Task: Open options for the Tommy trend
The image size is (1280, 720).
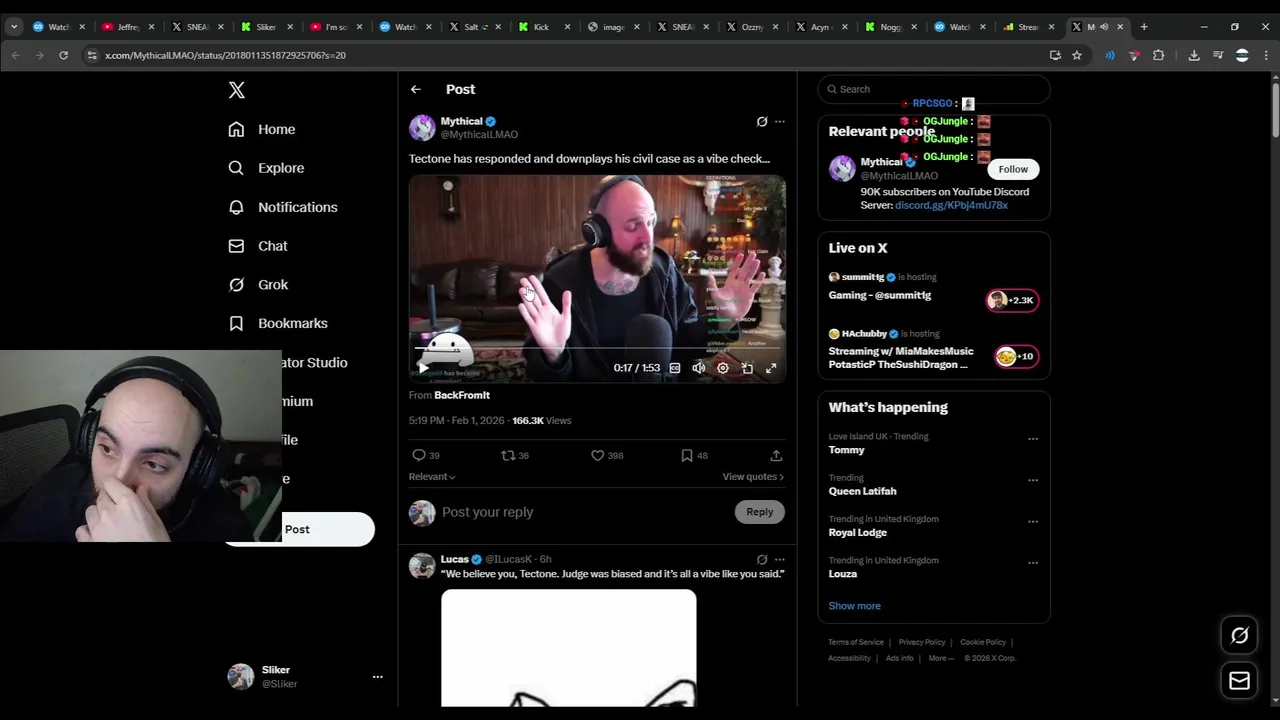Action: 1033,438
